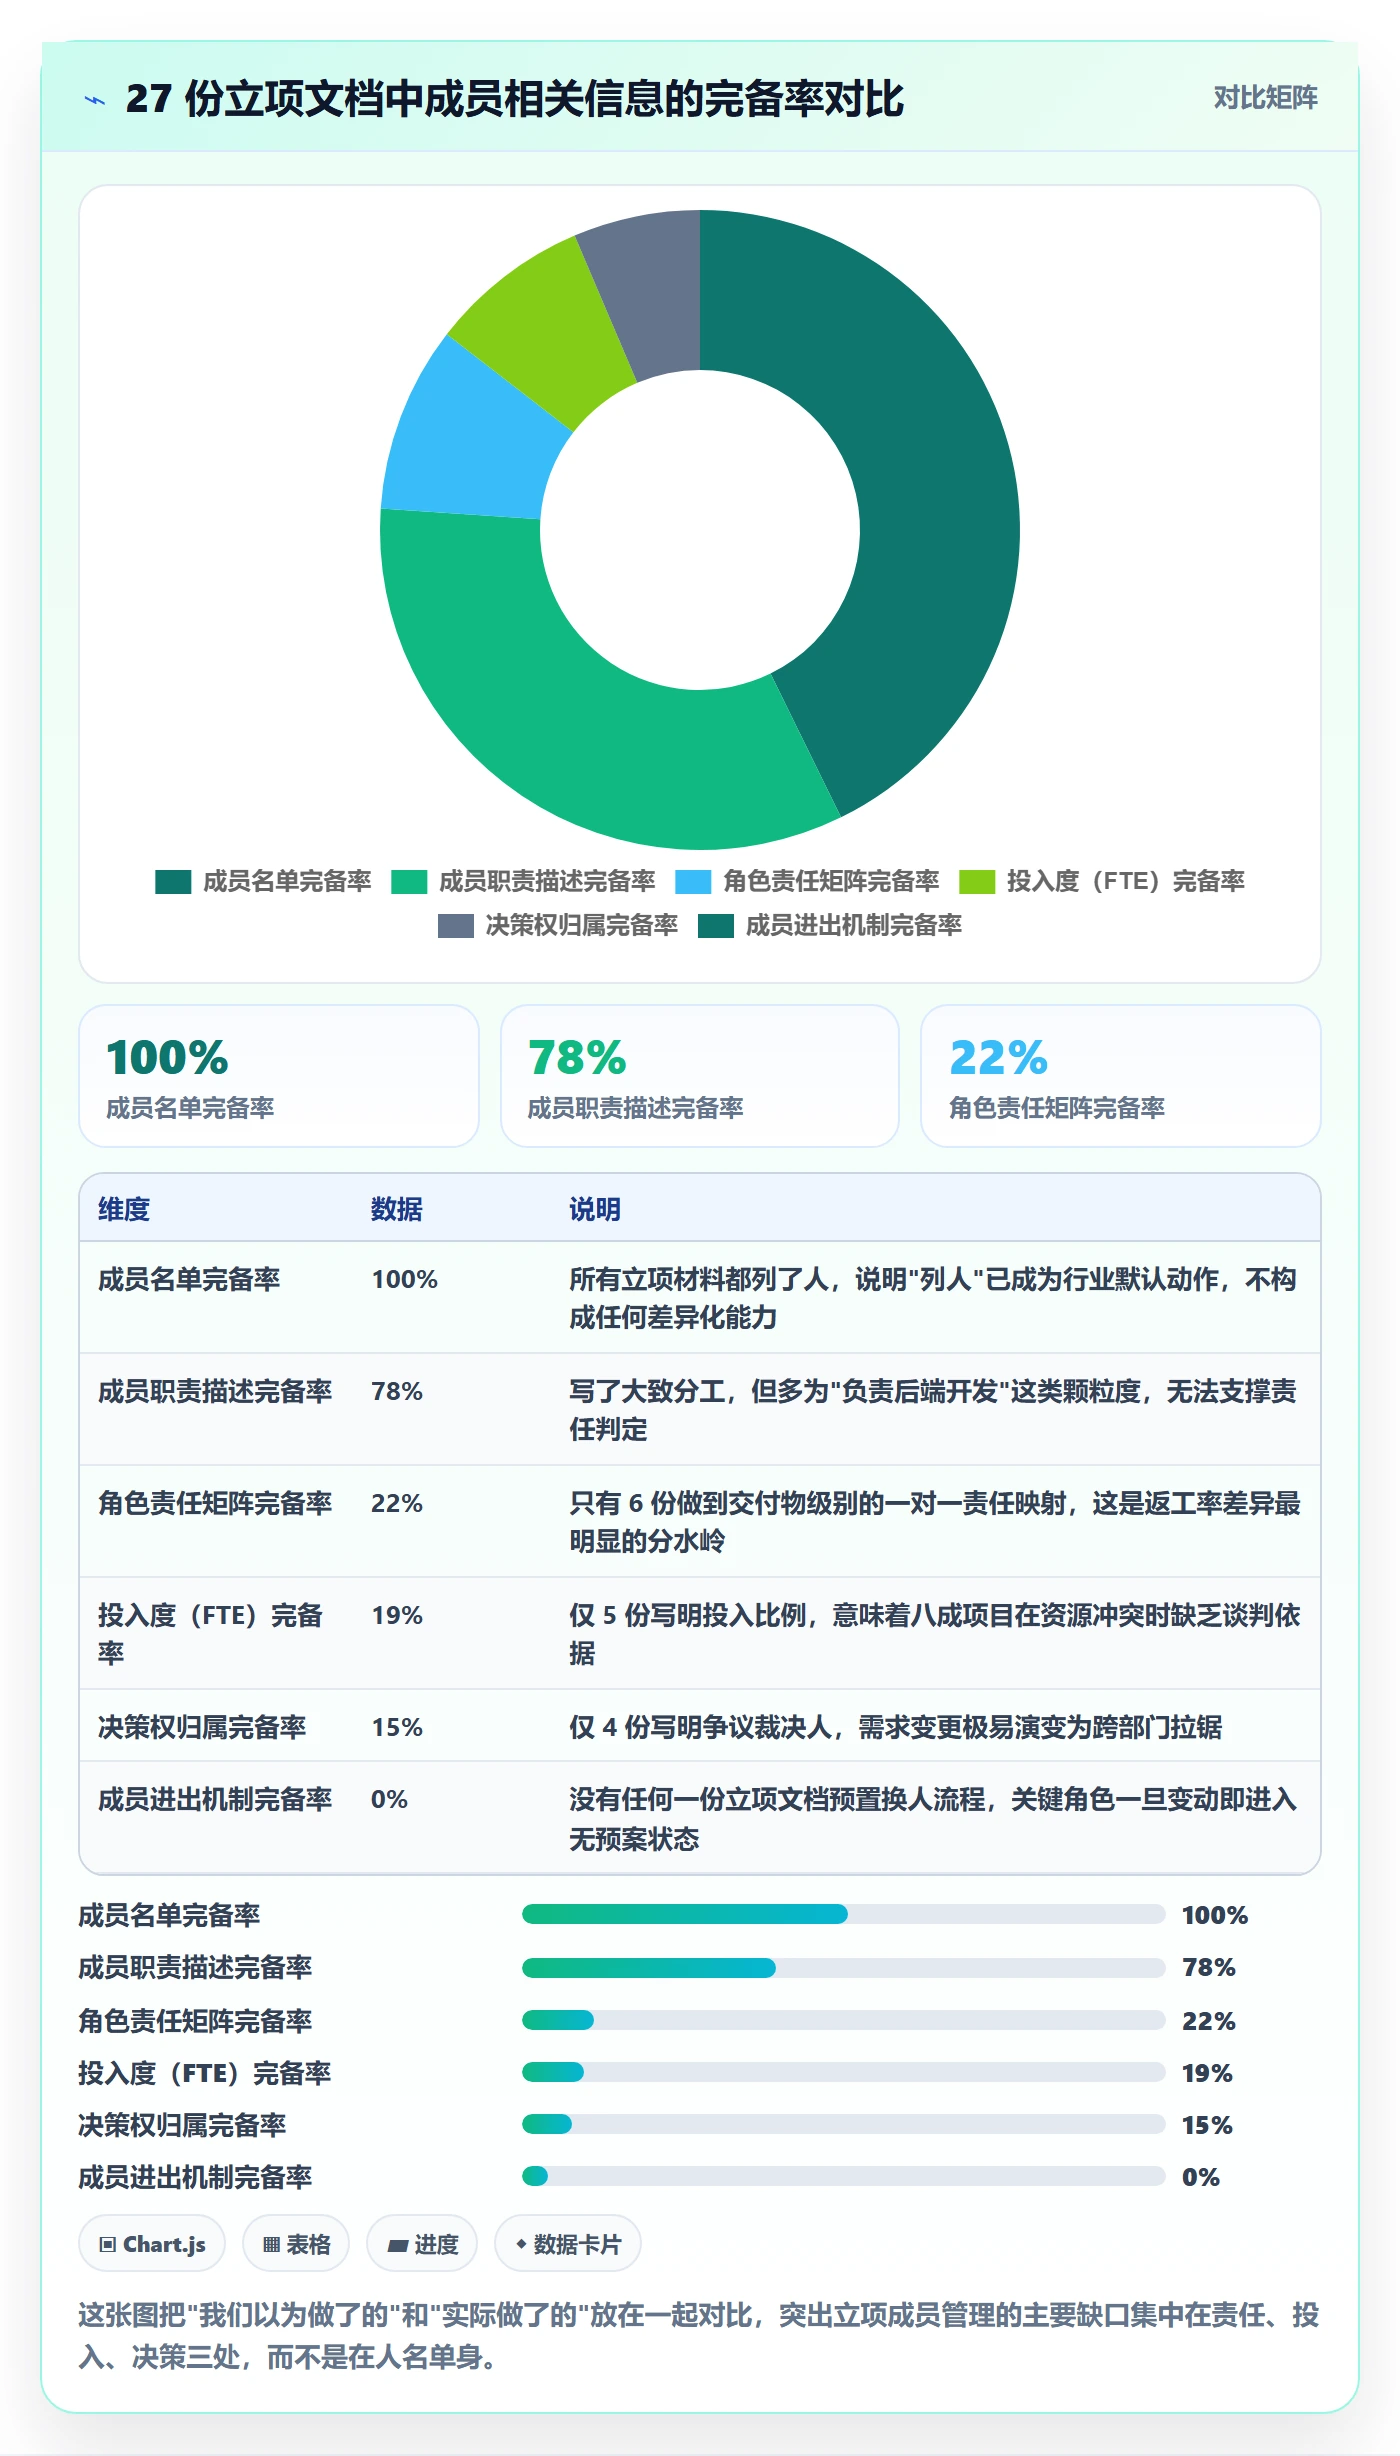Image resolution: width=1400 pixels, height=2456 pixels.
Task: Click the 数据 column header
Action: coord(397,1209)
